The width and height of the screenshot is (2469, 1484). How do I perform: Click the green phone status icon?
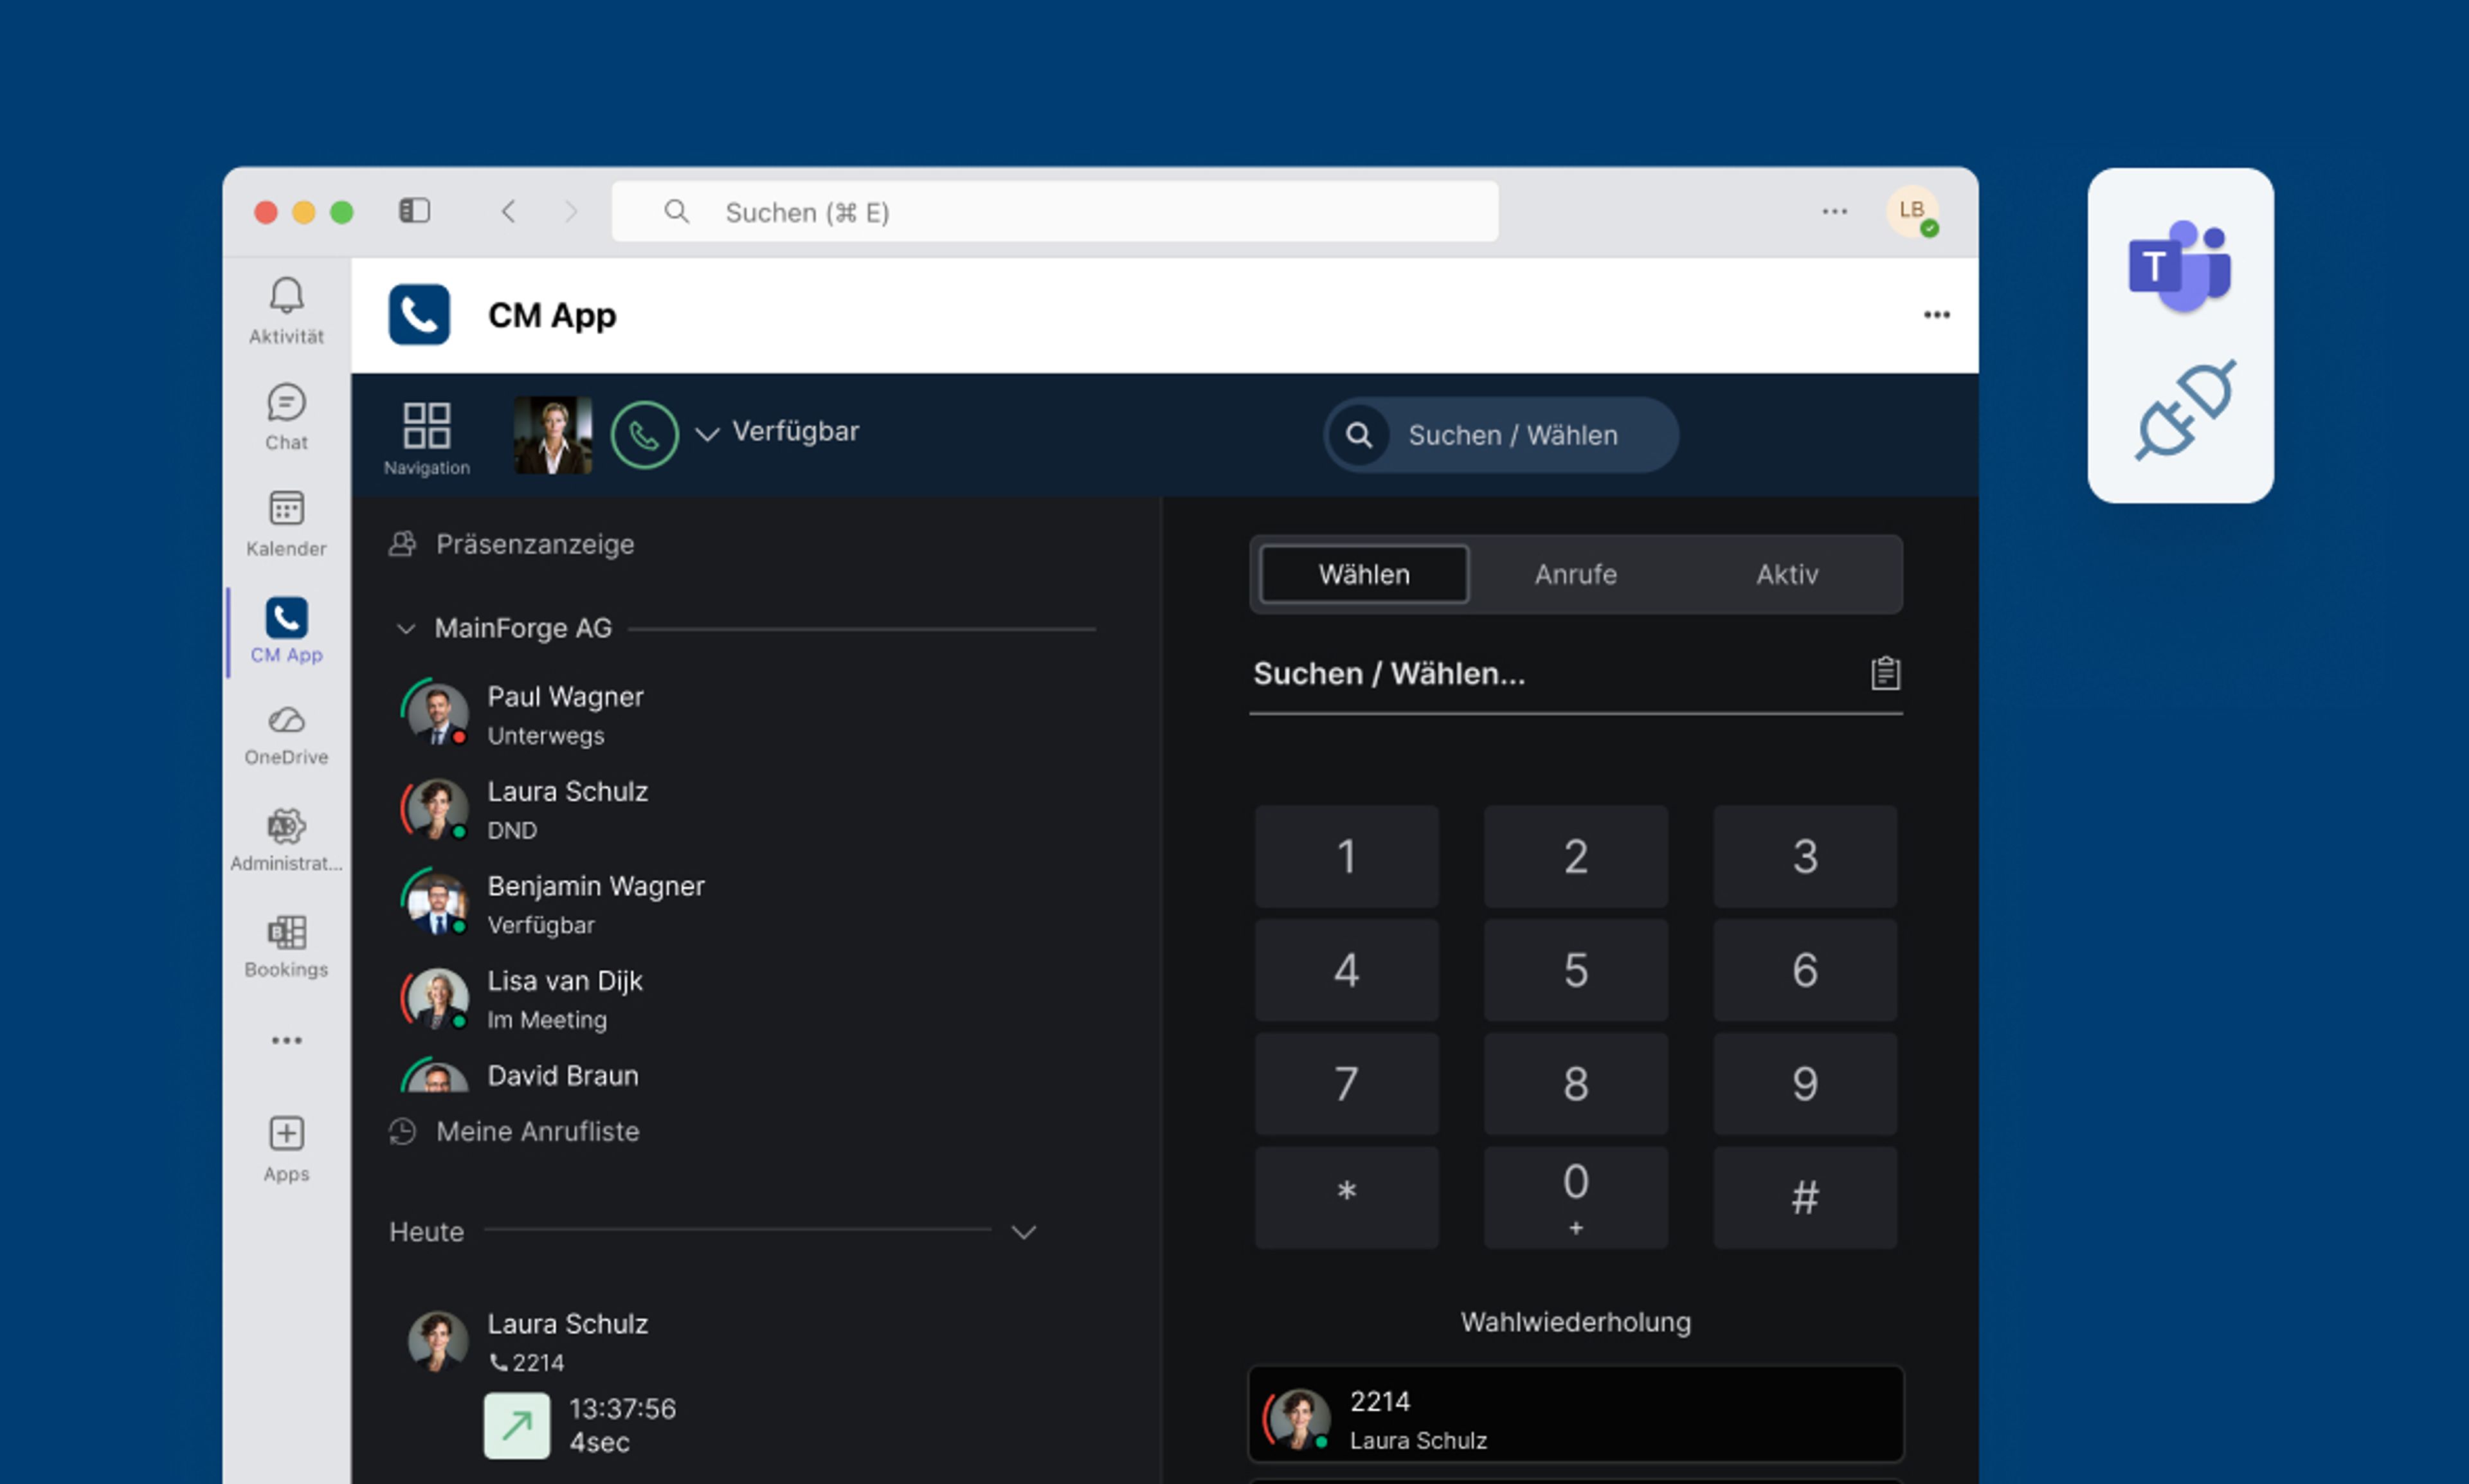pyautogui.click(x=644, y=435)
